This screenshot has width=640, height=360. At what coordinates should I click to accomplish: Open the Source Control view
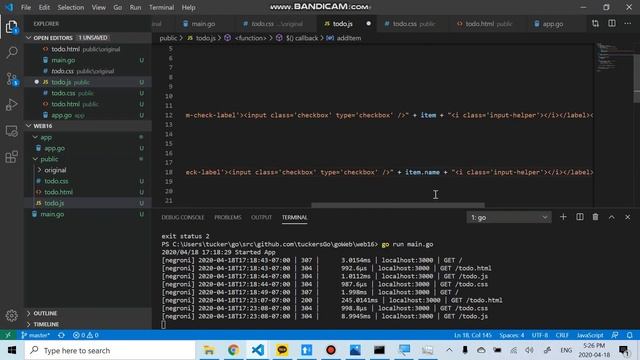click(11, 79)
